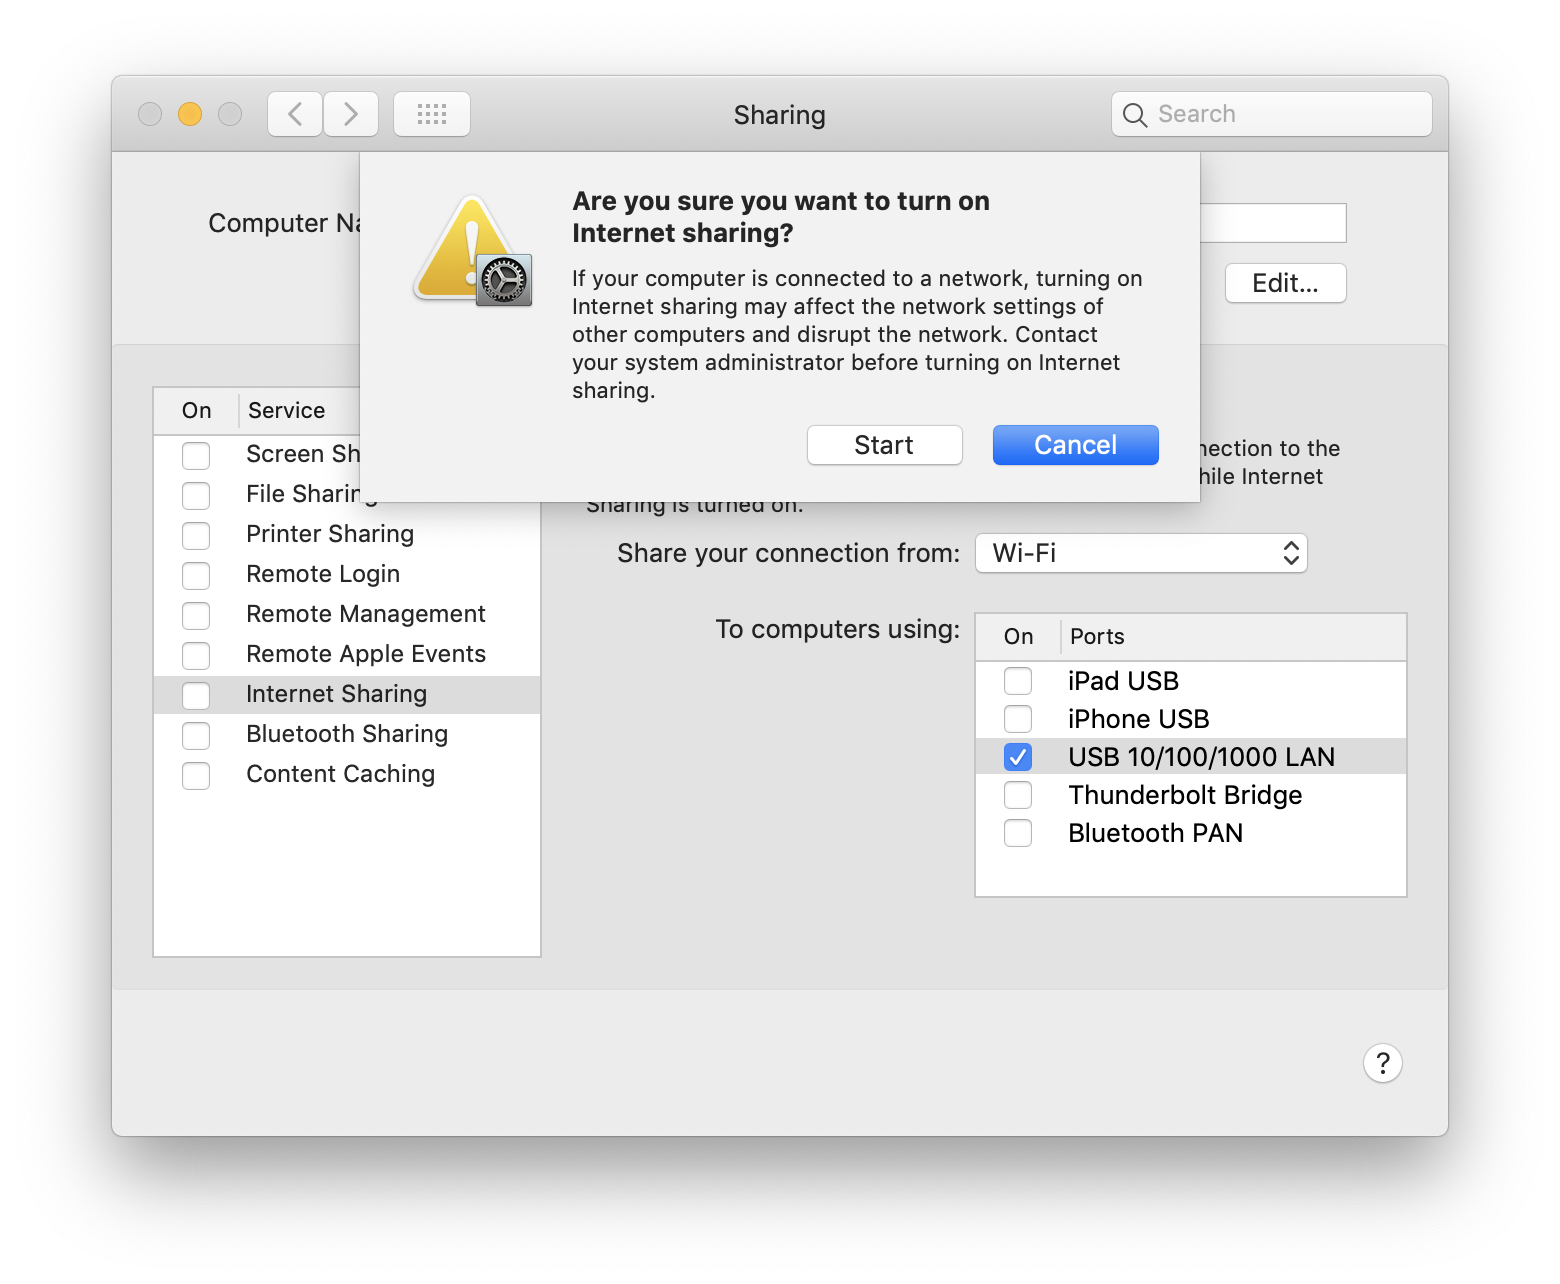Viewport: 1560px width, 1284px height.
Task: Click the warning icon in the dialog
Action: 472,251
